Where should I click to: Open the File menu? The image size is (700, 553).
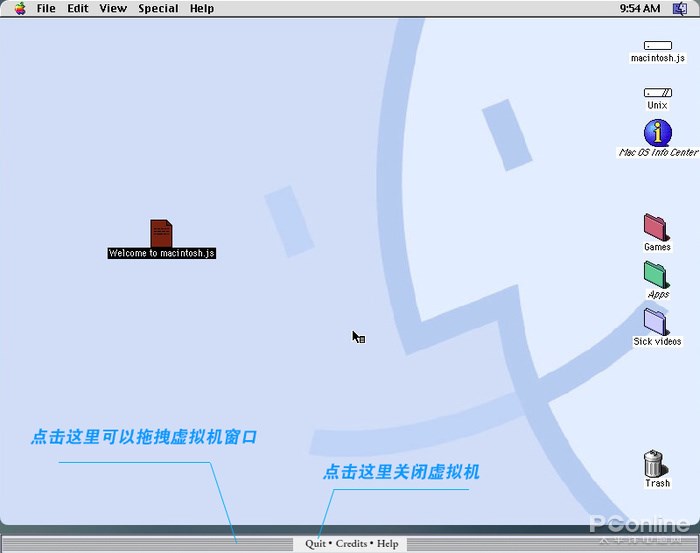pyautogui.click(x=46, y=8)
